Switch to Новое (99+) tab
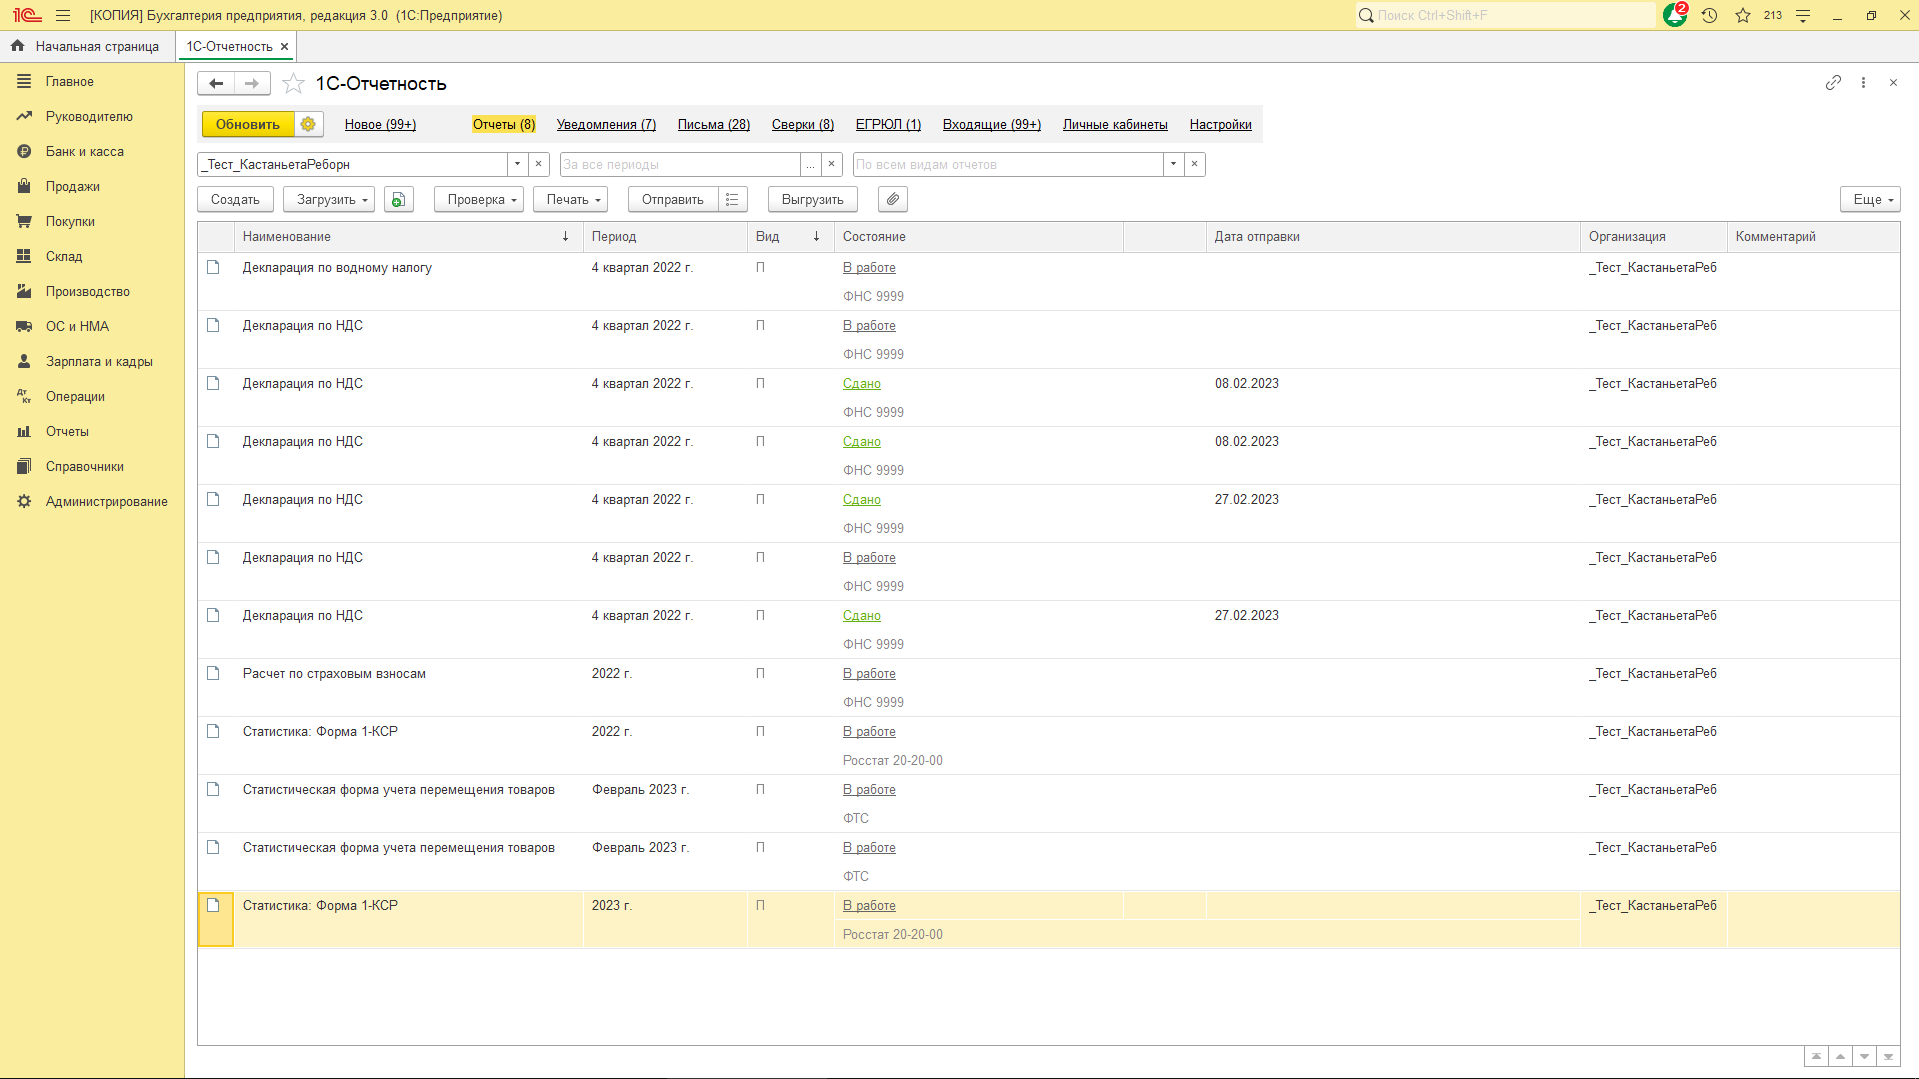The width and height of the screenshot is (1919, 1079). pos(380,124)
